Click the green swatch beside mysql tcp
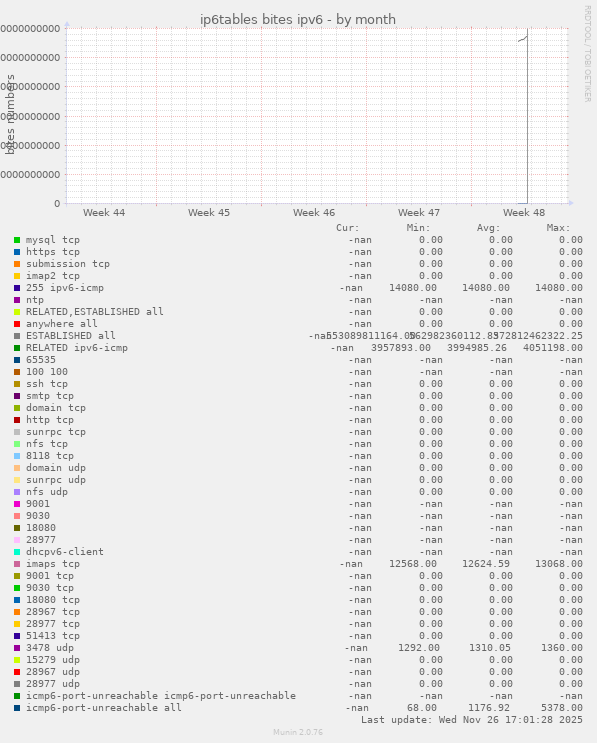Image resolution: width=597 pixels, height=743 pixels. tap(17, 240)
